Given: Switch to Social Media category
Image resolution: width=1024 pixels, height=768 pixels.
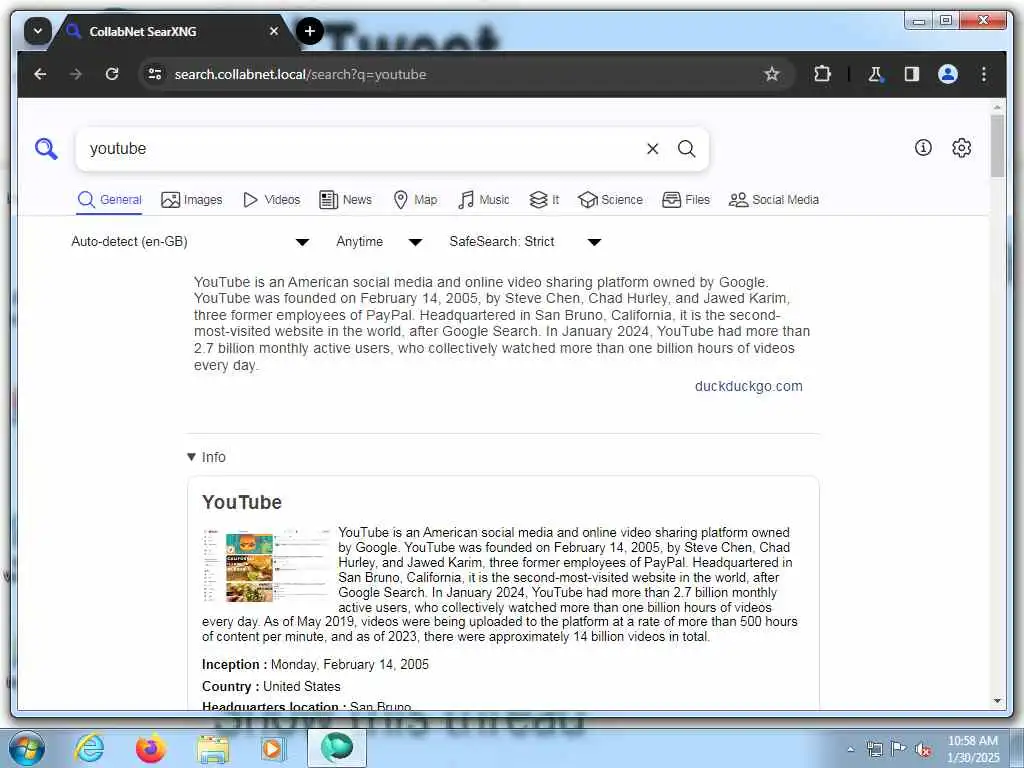Looking at the screenshot, I should (774, 200).
